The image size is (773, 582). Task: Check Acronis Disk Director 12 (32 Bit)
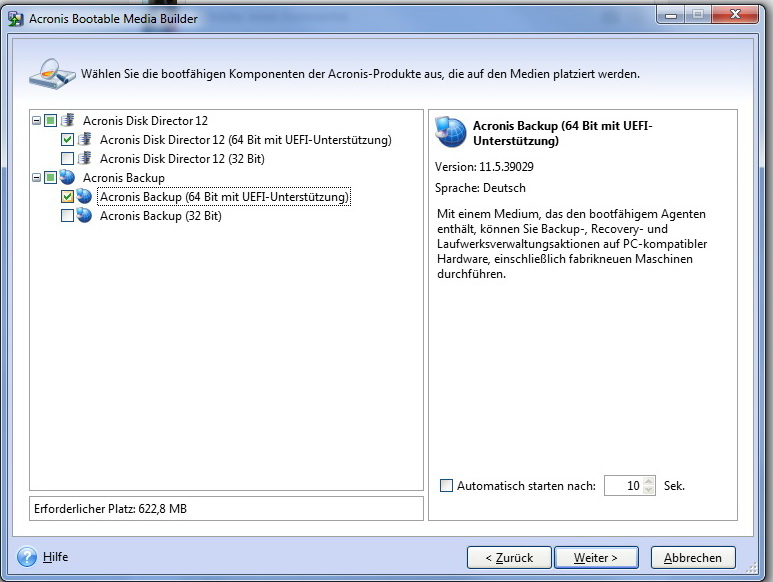68,159
